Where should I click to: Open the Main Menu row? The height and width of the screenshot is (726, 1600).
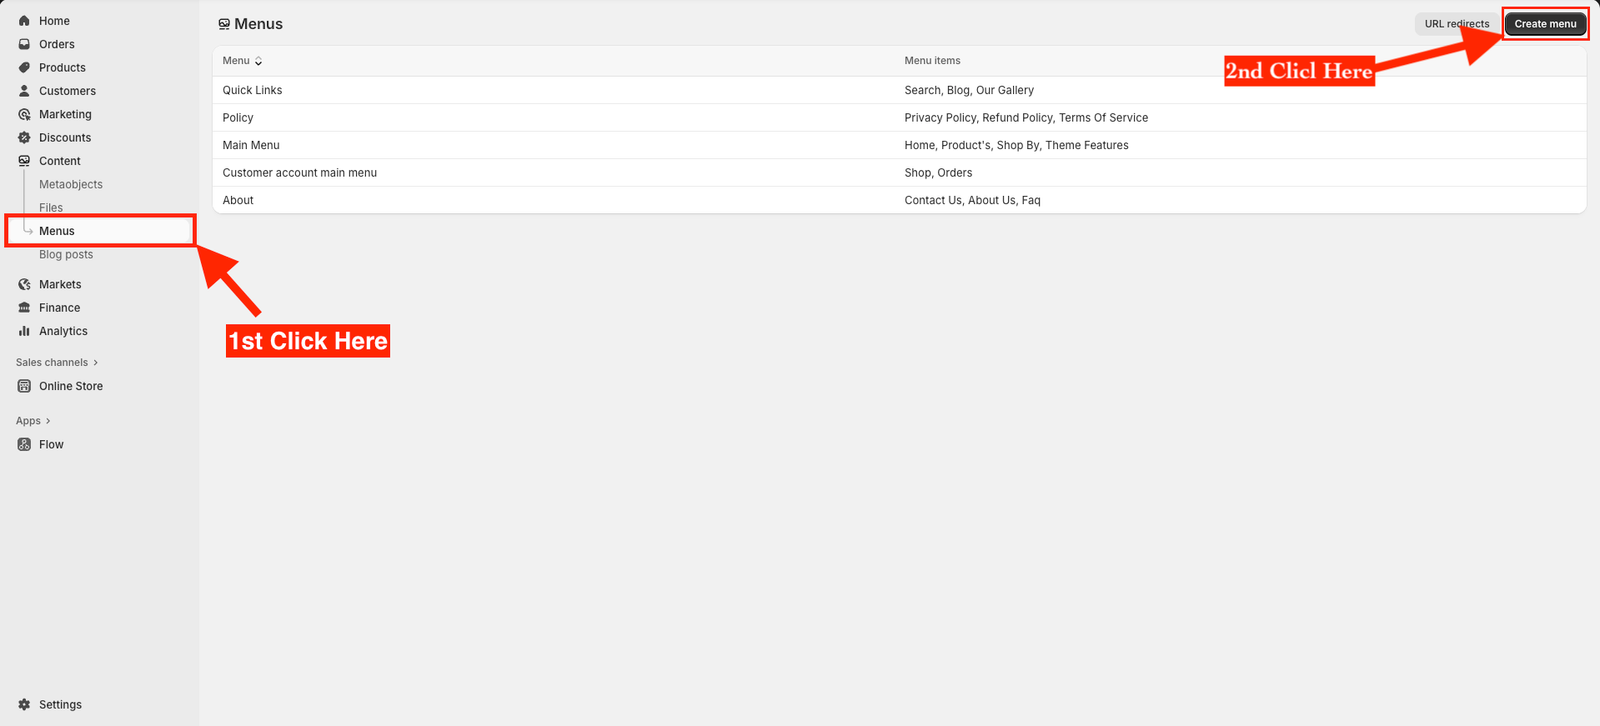tap(251, 145)
